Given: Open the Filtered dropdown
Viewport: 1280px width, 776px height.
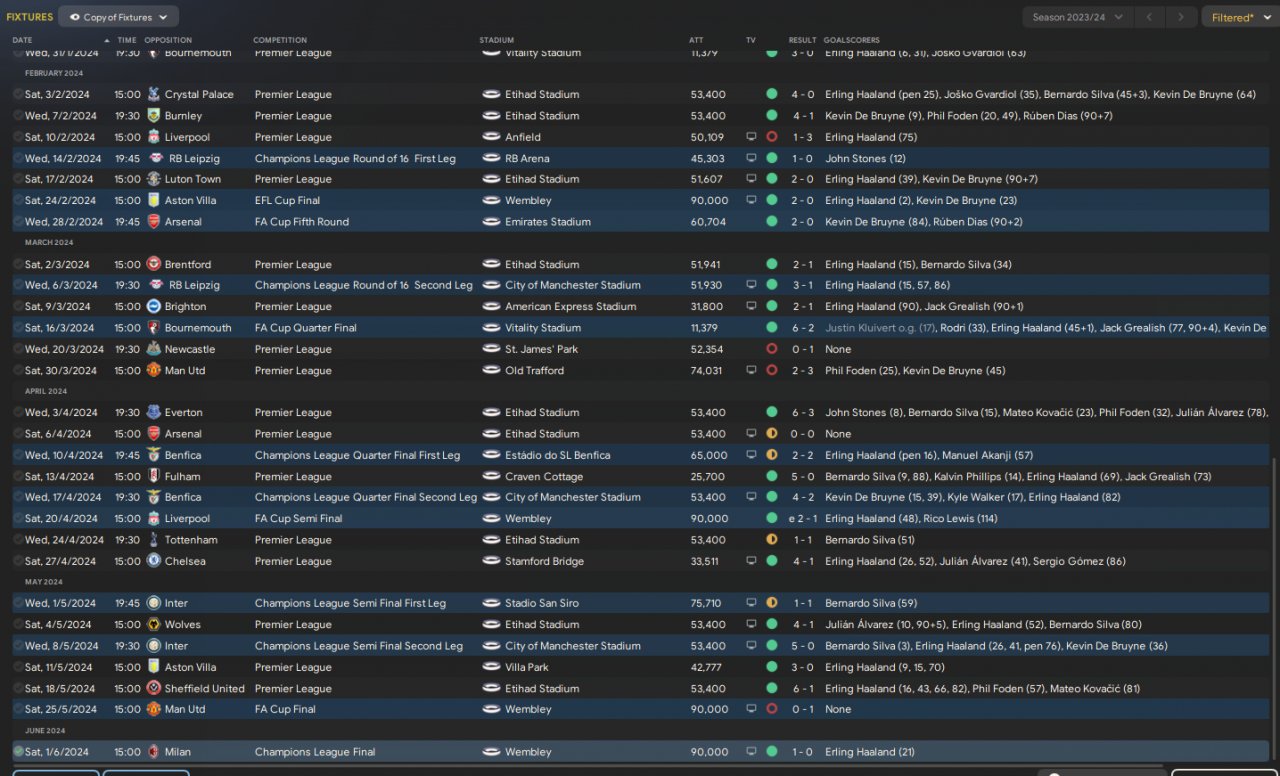Looking at the screenshot, I should (x=1239, y=17).
